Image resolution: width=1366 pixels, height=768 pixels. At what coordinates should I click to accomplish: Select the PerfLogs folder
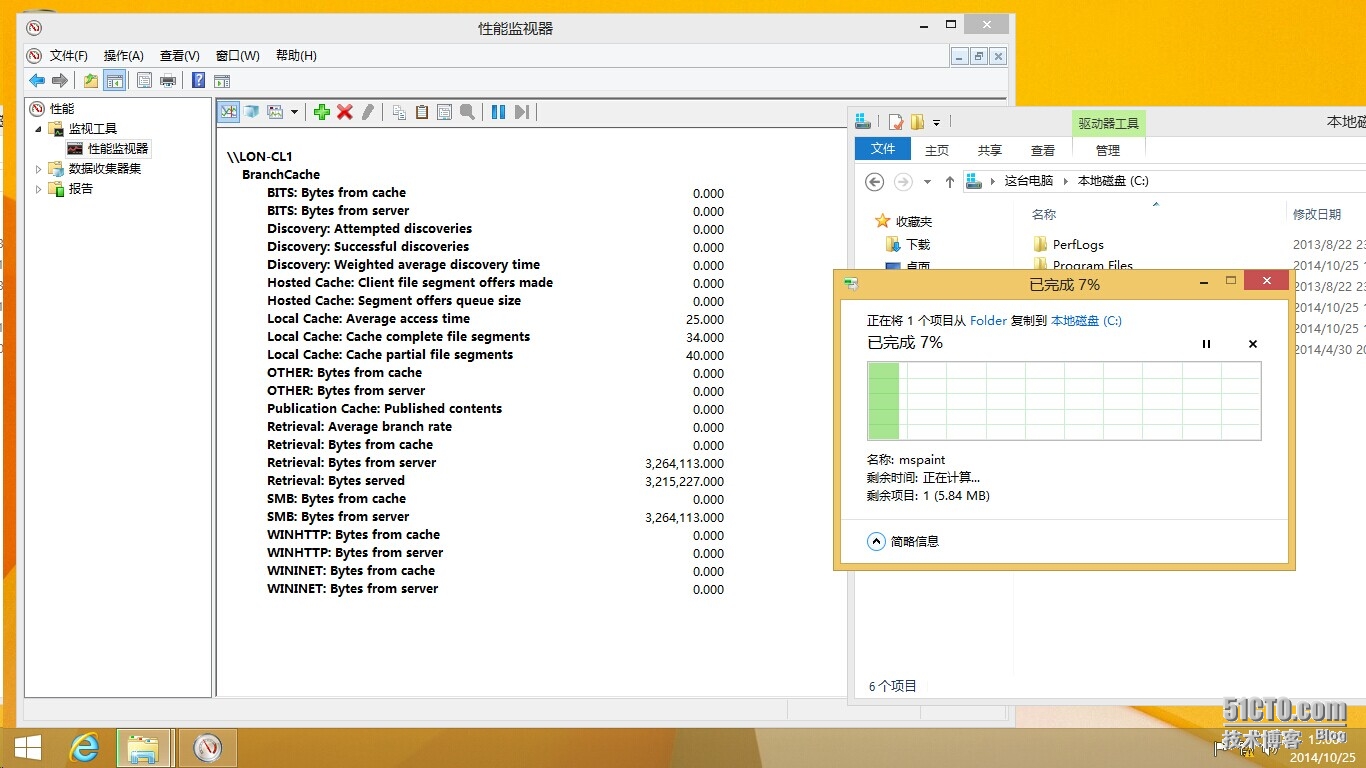1078,244
